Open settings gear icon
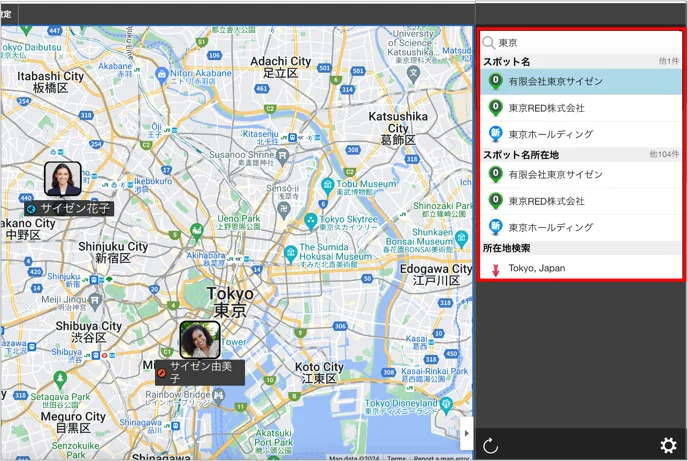The image size is (688, 461). pos(668,446)
